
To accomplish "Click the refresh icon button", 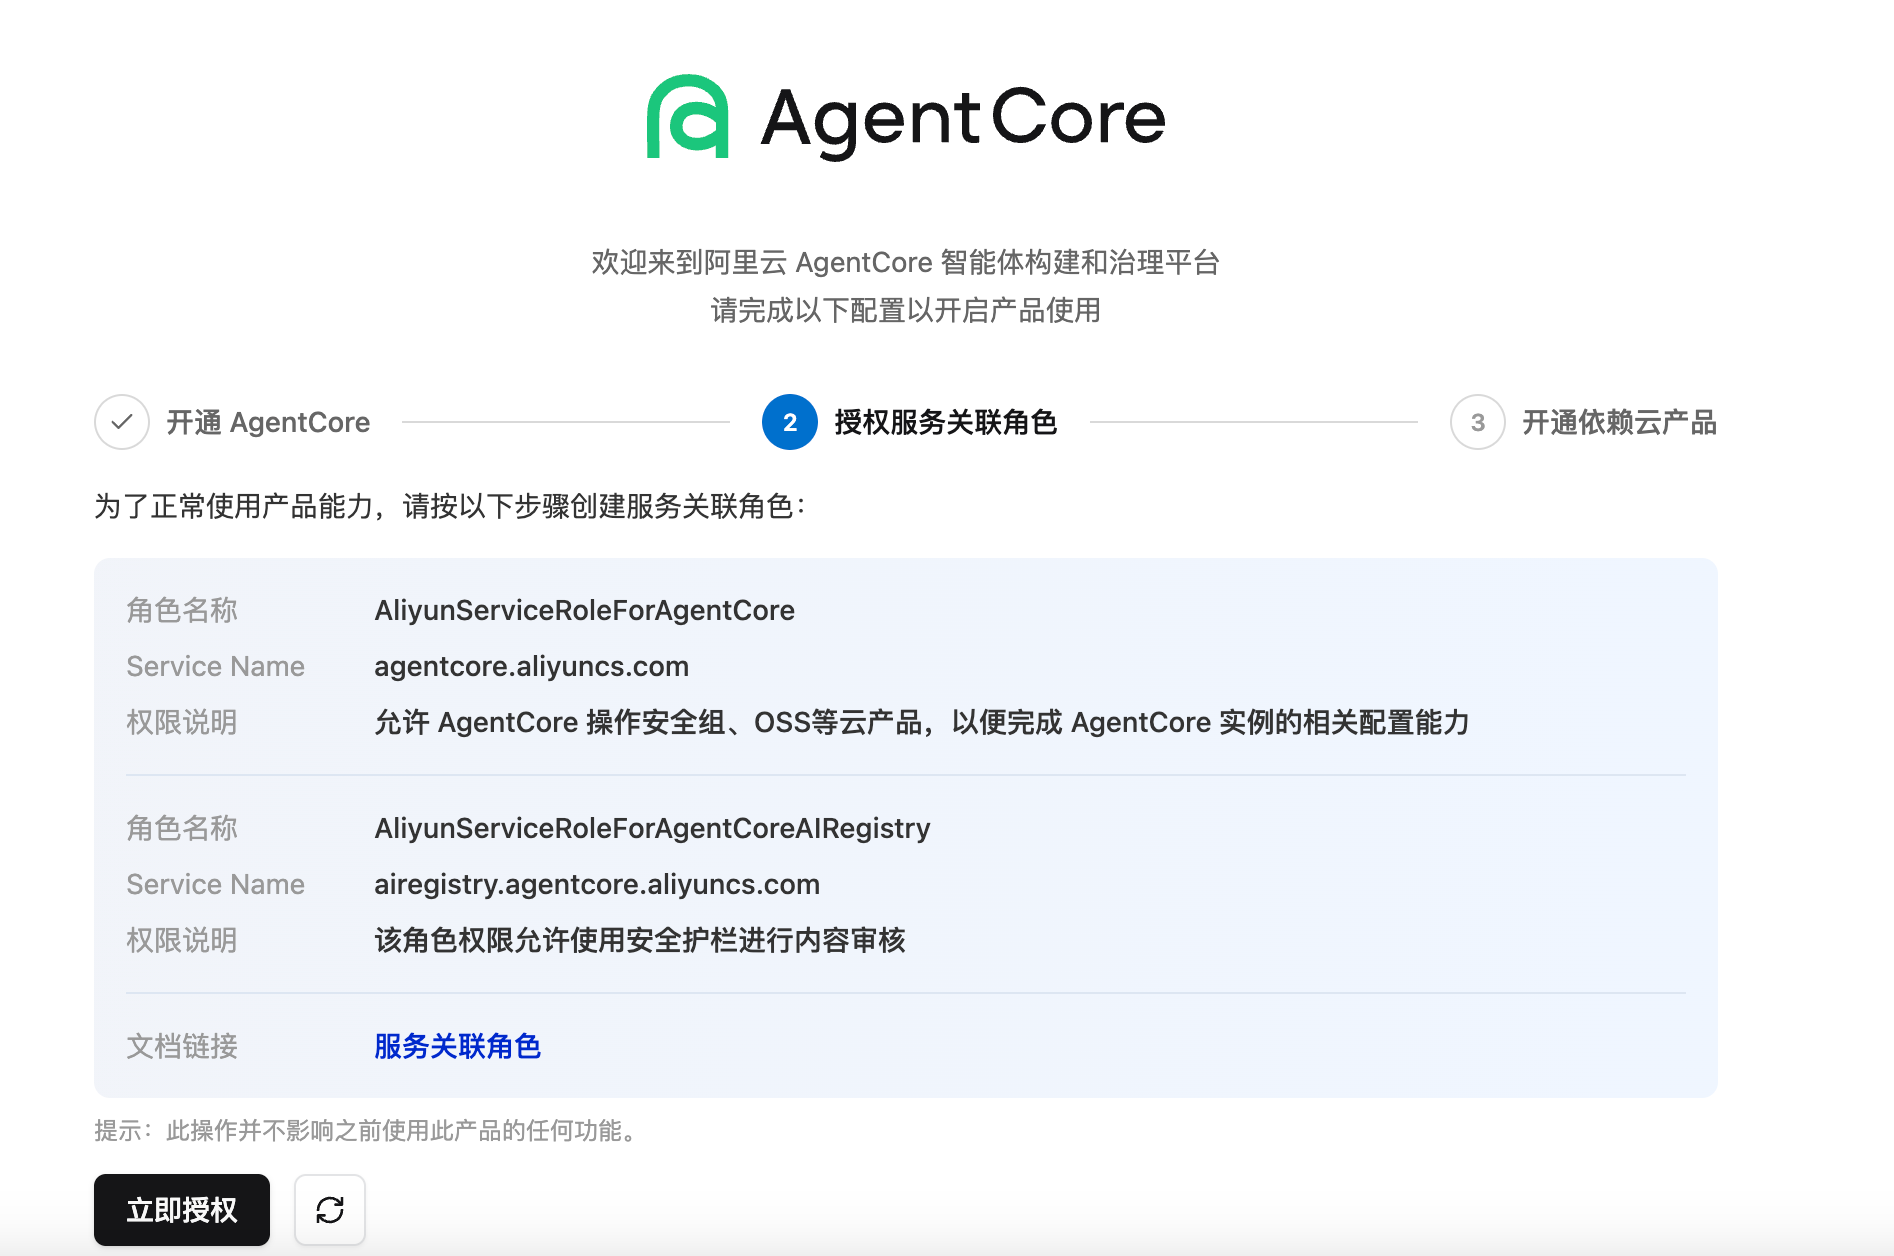I will point(330,1210).
